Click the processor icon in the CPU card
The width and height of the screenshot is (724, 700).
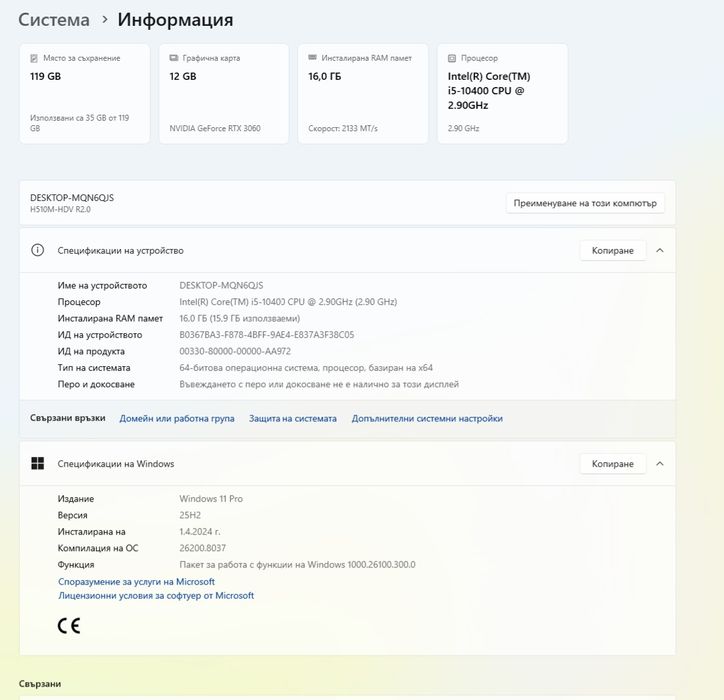point(452,58)
